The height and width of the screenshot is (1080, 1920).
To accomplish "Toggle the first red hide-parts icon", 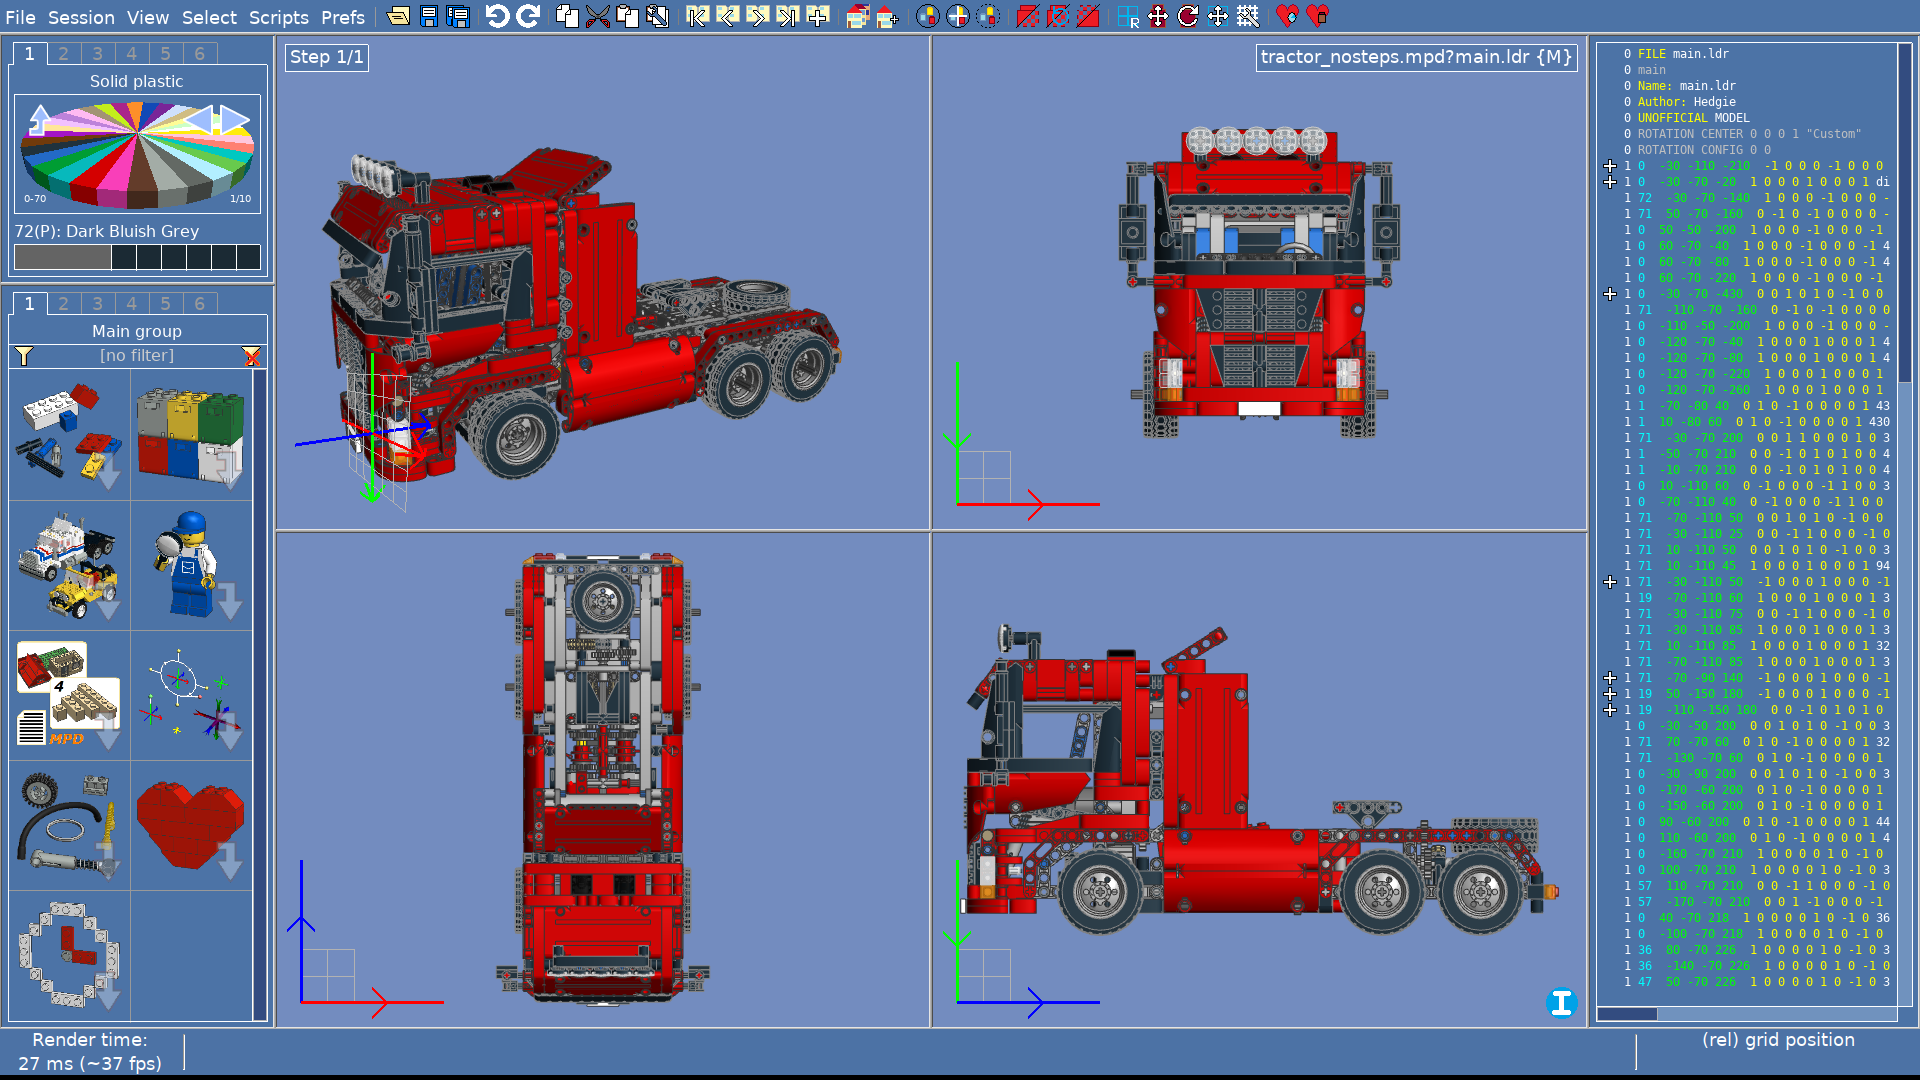I will point(1028,16).
